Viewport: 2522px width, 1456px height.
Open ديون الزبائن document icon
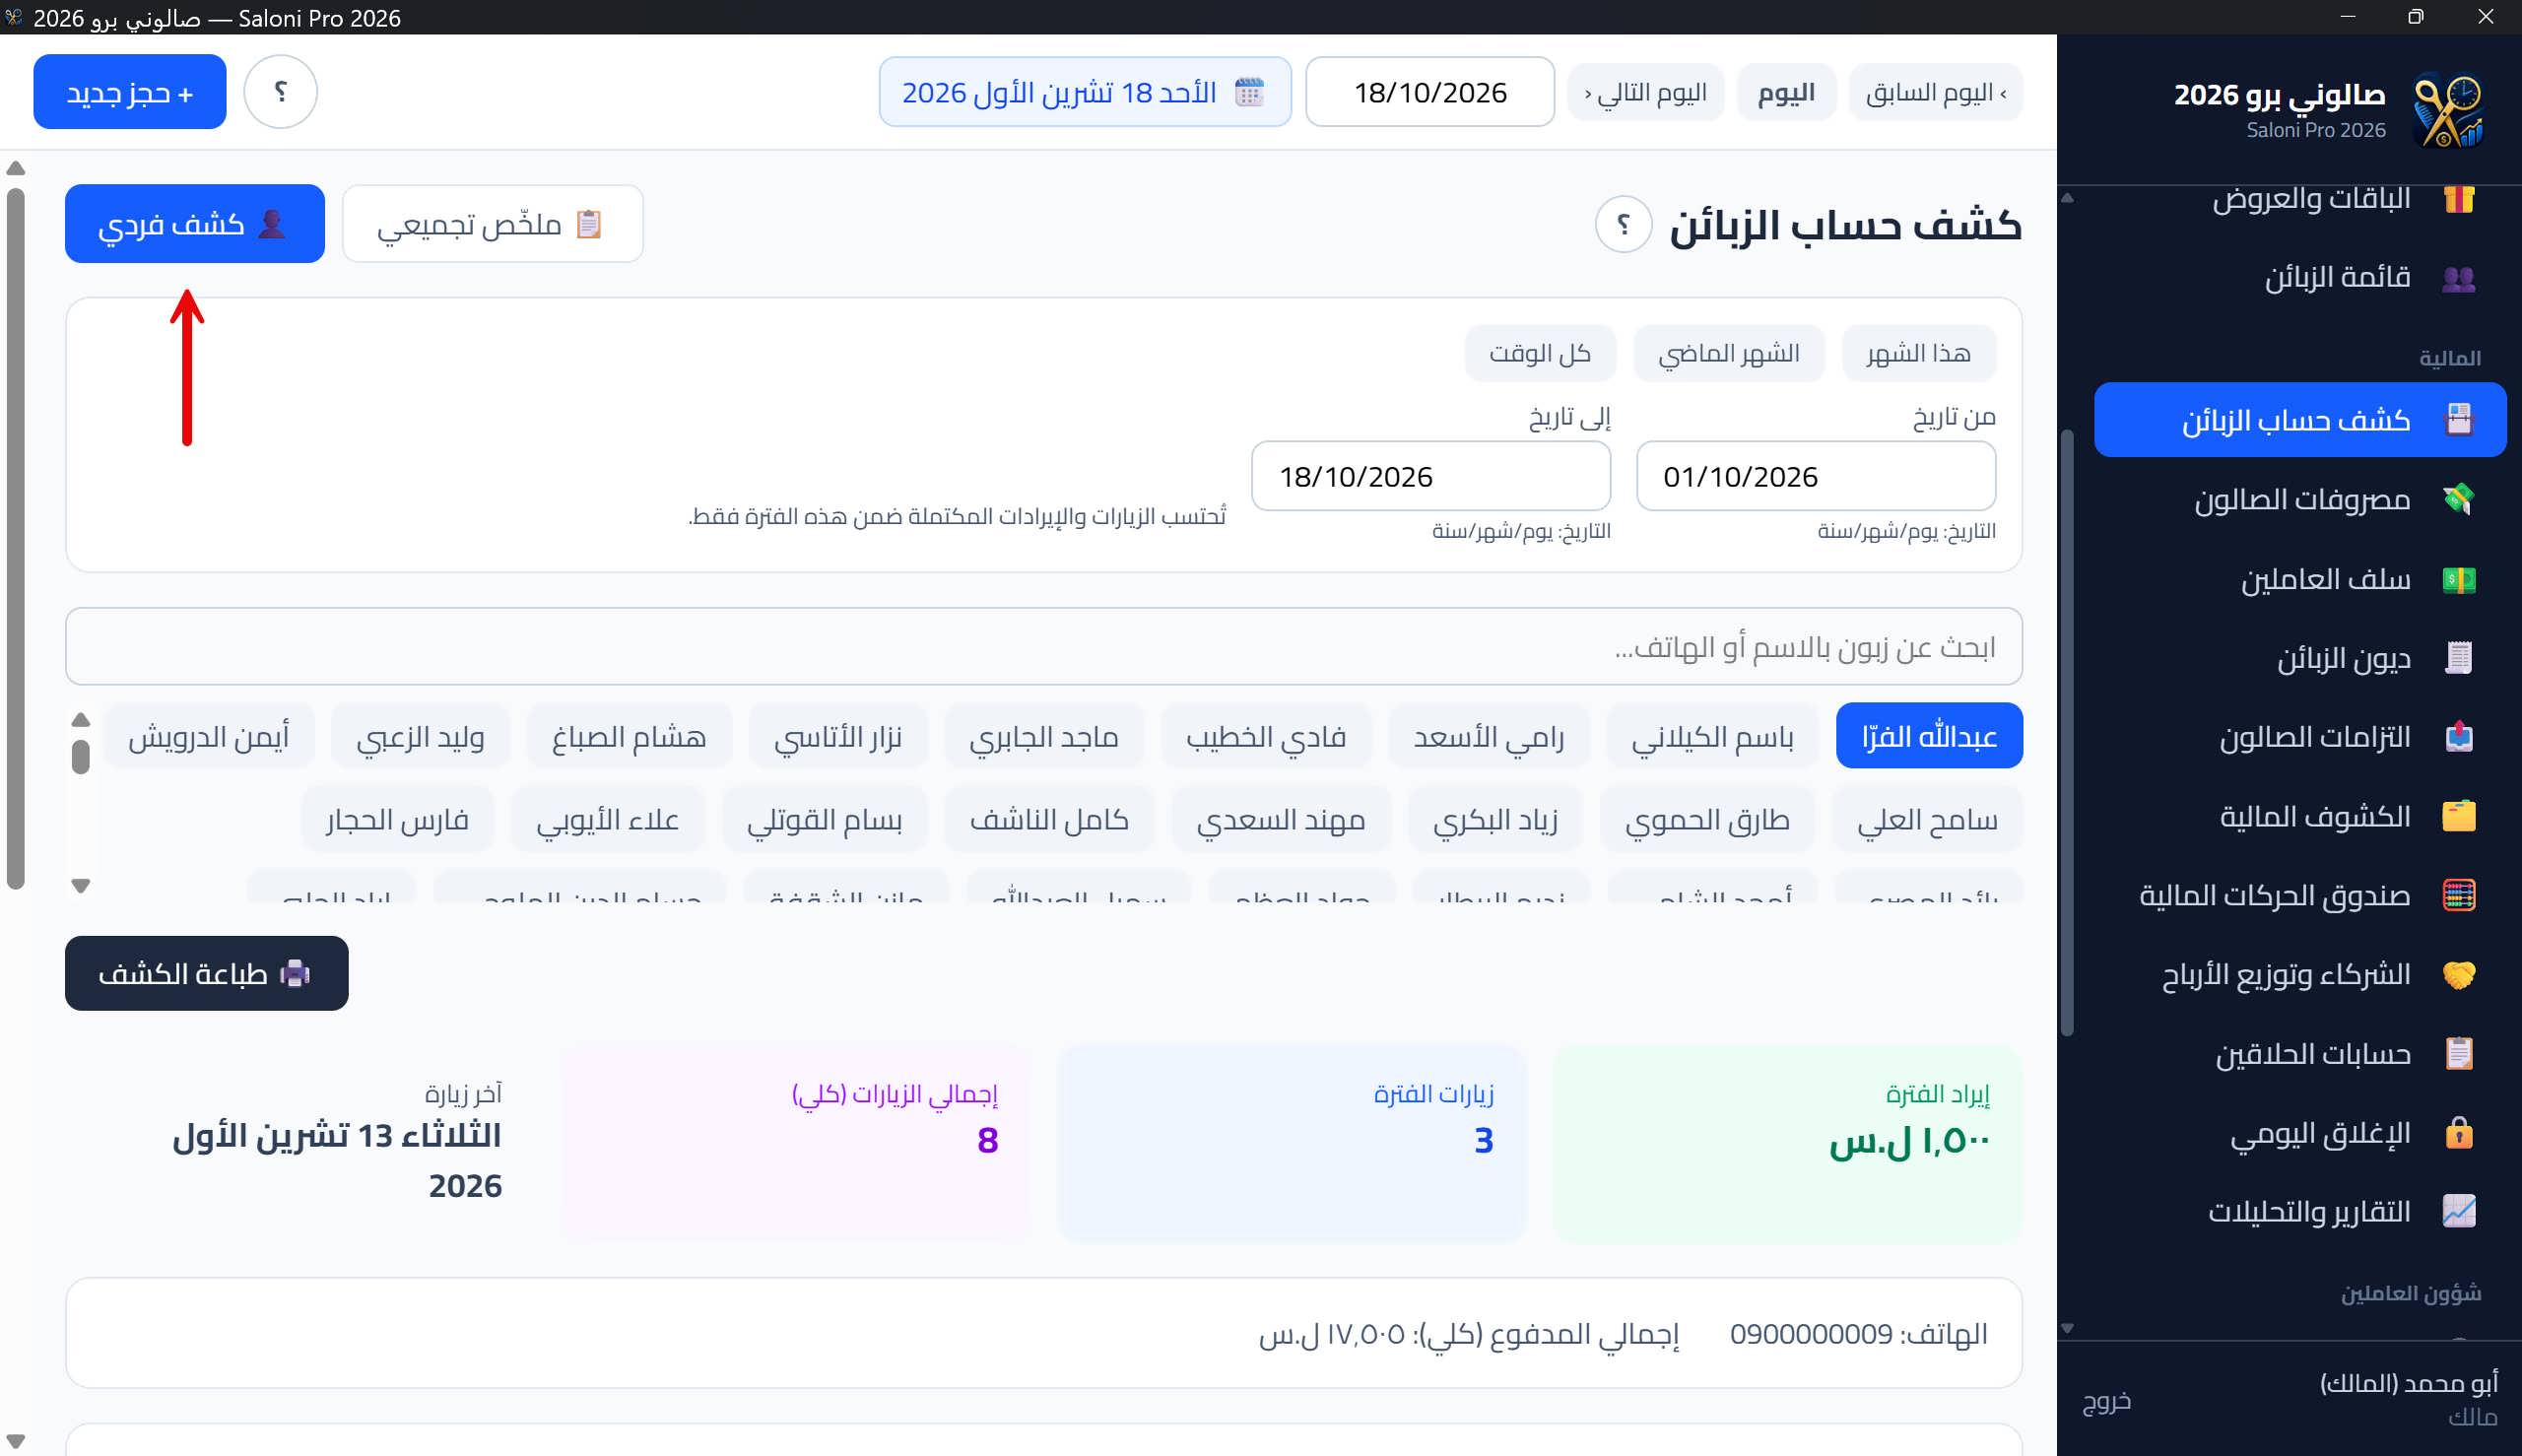pos(2458,658)
